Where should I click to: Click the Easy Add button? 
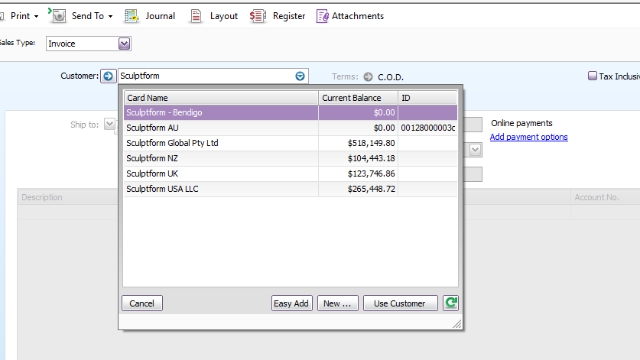[291, 303]
